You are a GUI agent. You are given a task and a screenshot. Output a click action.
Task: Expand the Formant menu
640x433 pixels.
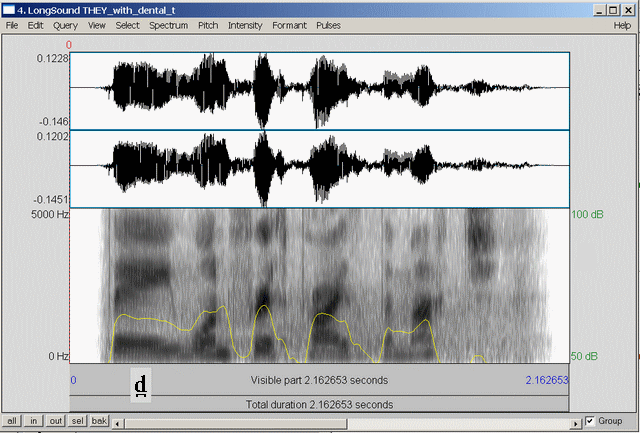tap(289, 24)
